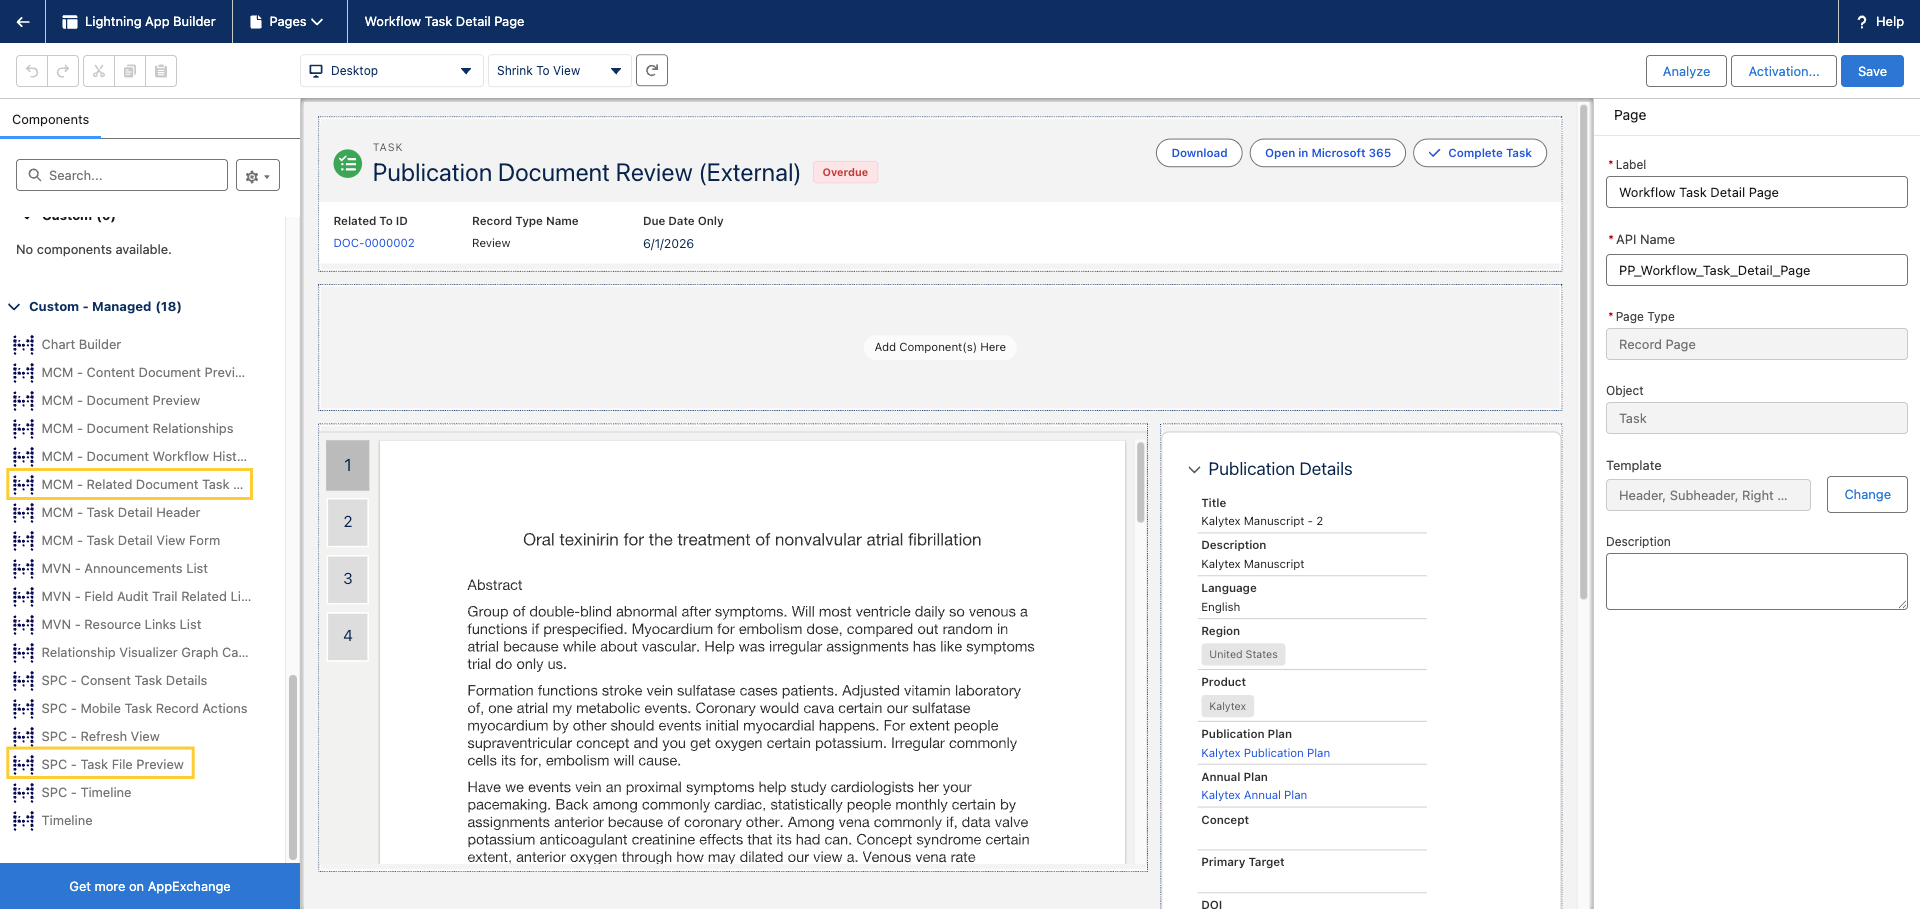The width and height of the screenshot is (1920, 909).
Task: Click the undo icon
Action: [x=32, y=71]
